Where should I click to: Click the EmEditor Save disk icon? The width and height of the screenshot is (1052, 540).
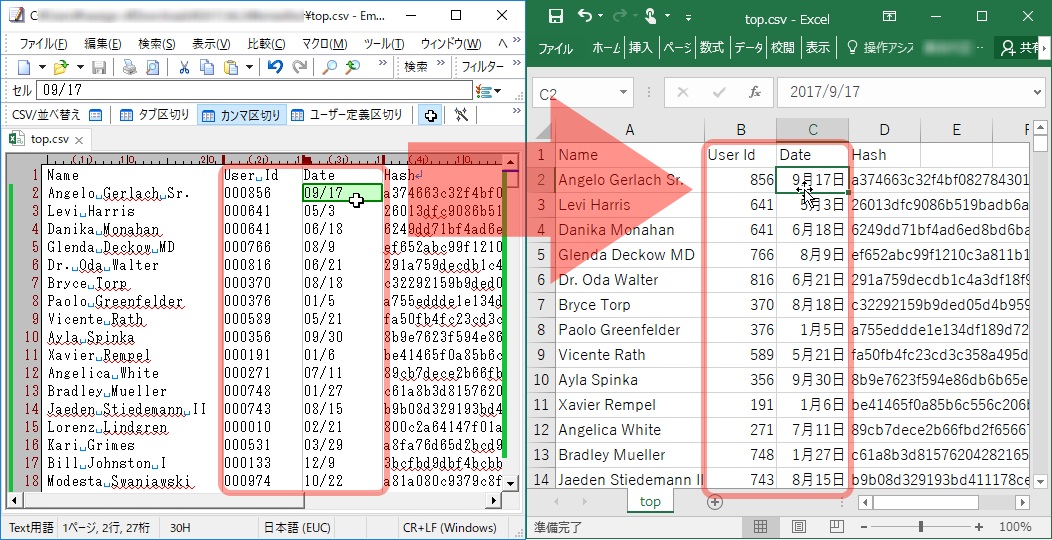[99, 67]
